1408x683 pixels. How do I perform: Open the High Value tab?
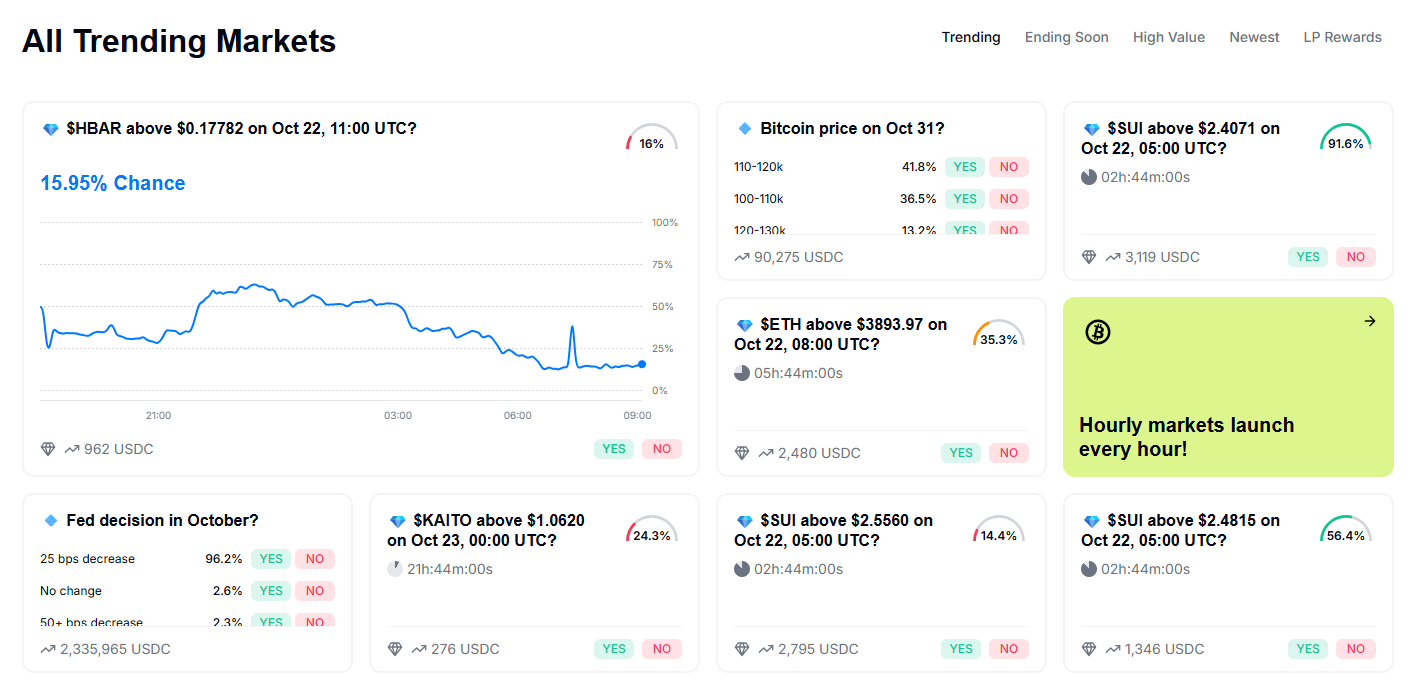(x=1168, y=37)
